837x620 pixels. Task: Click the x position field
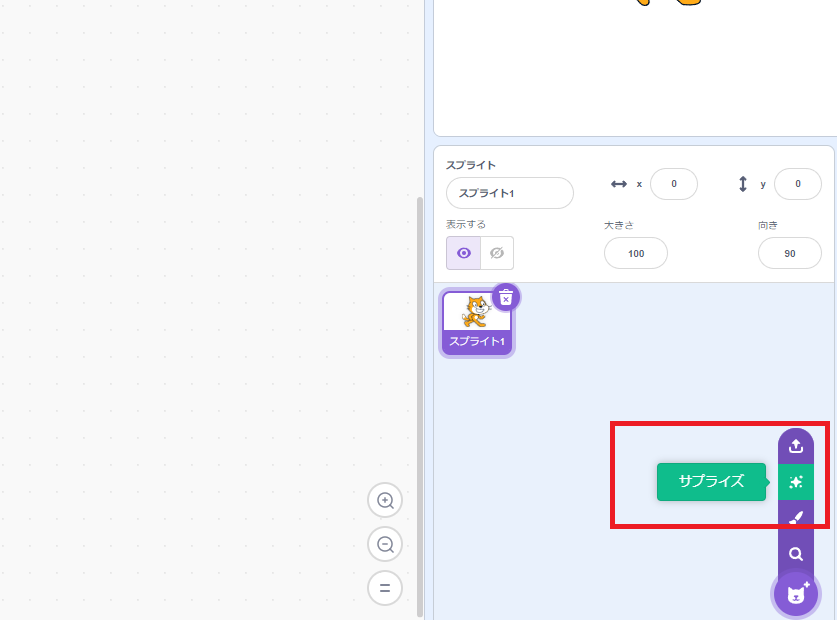[x=673, y=184]
